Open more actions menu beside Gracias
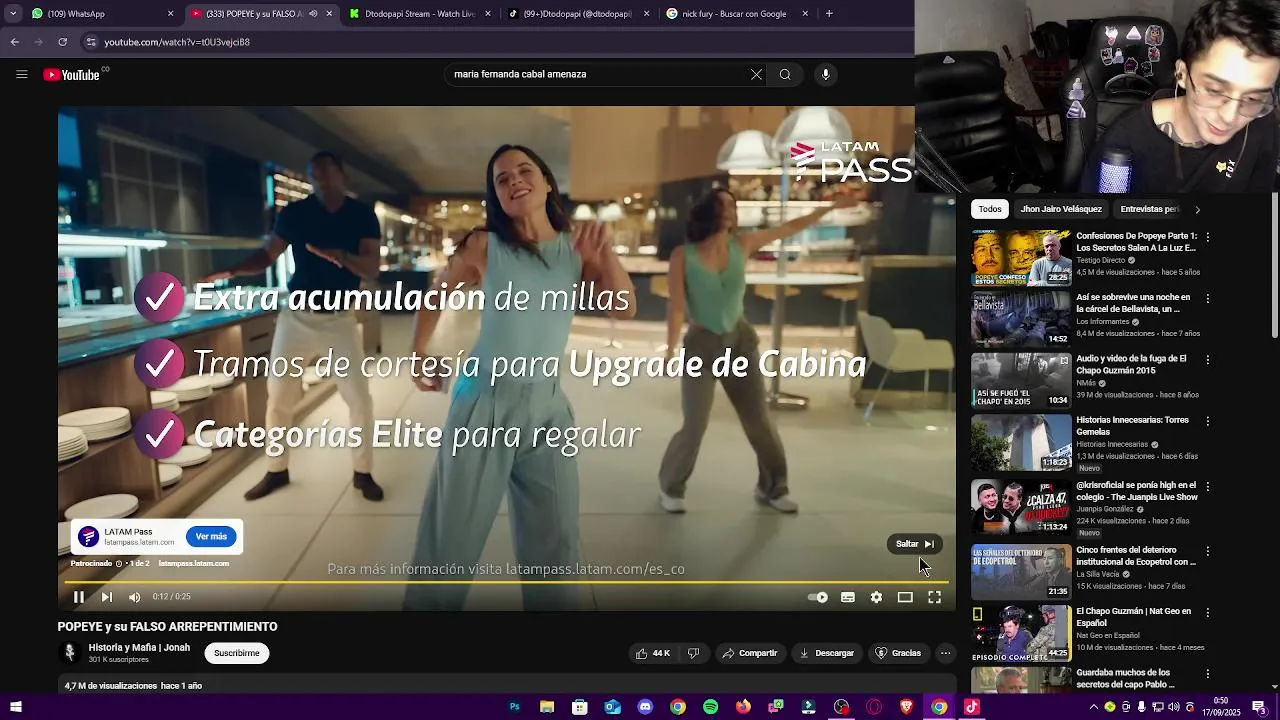 tap(945, 653)
